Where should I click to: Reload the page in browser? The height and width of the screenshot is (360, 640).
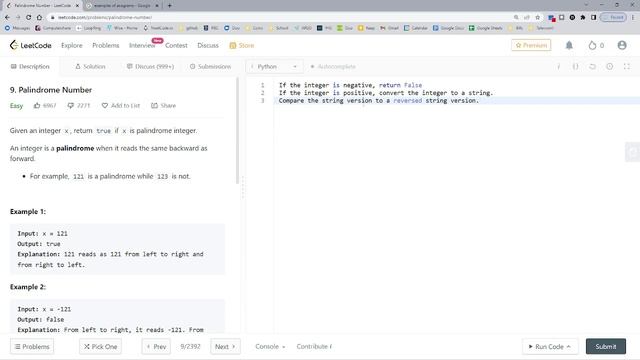(x=29, y=18)
